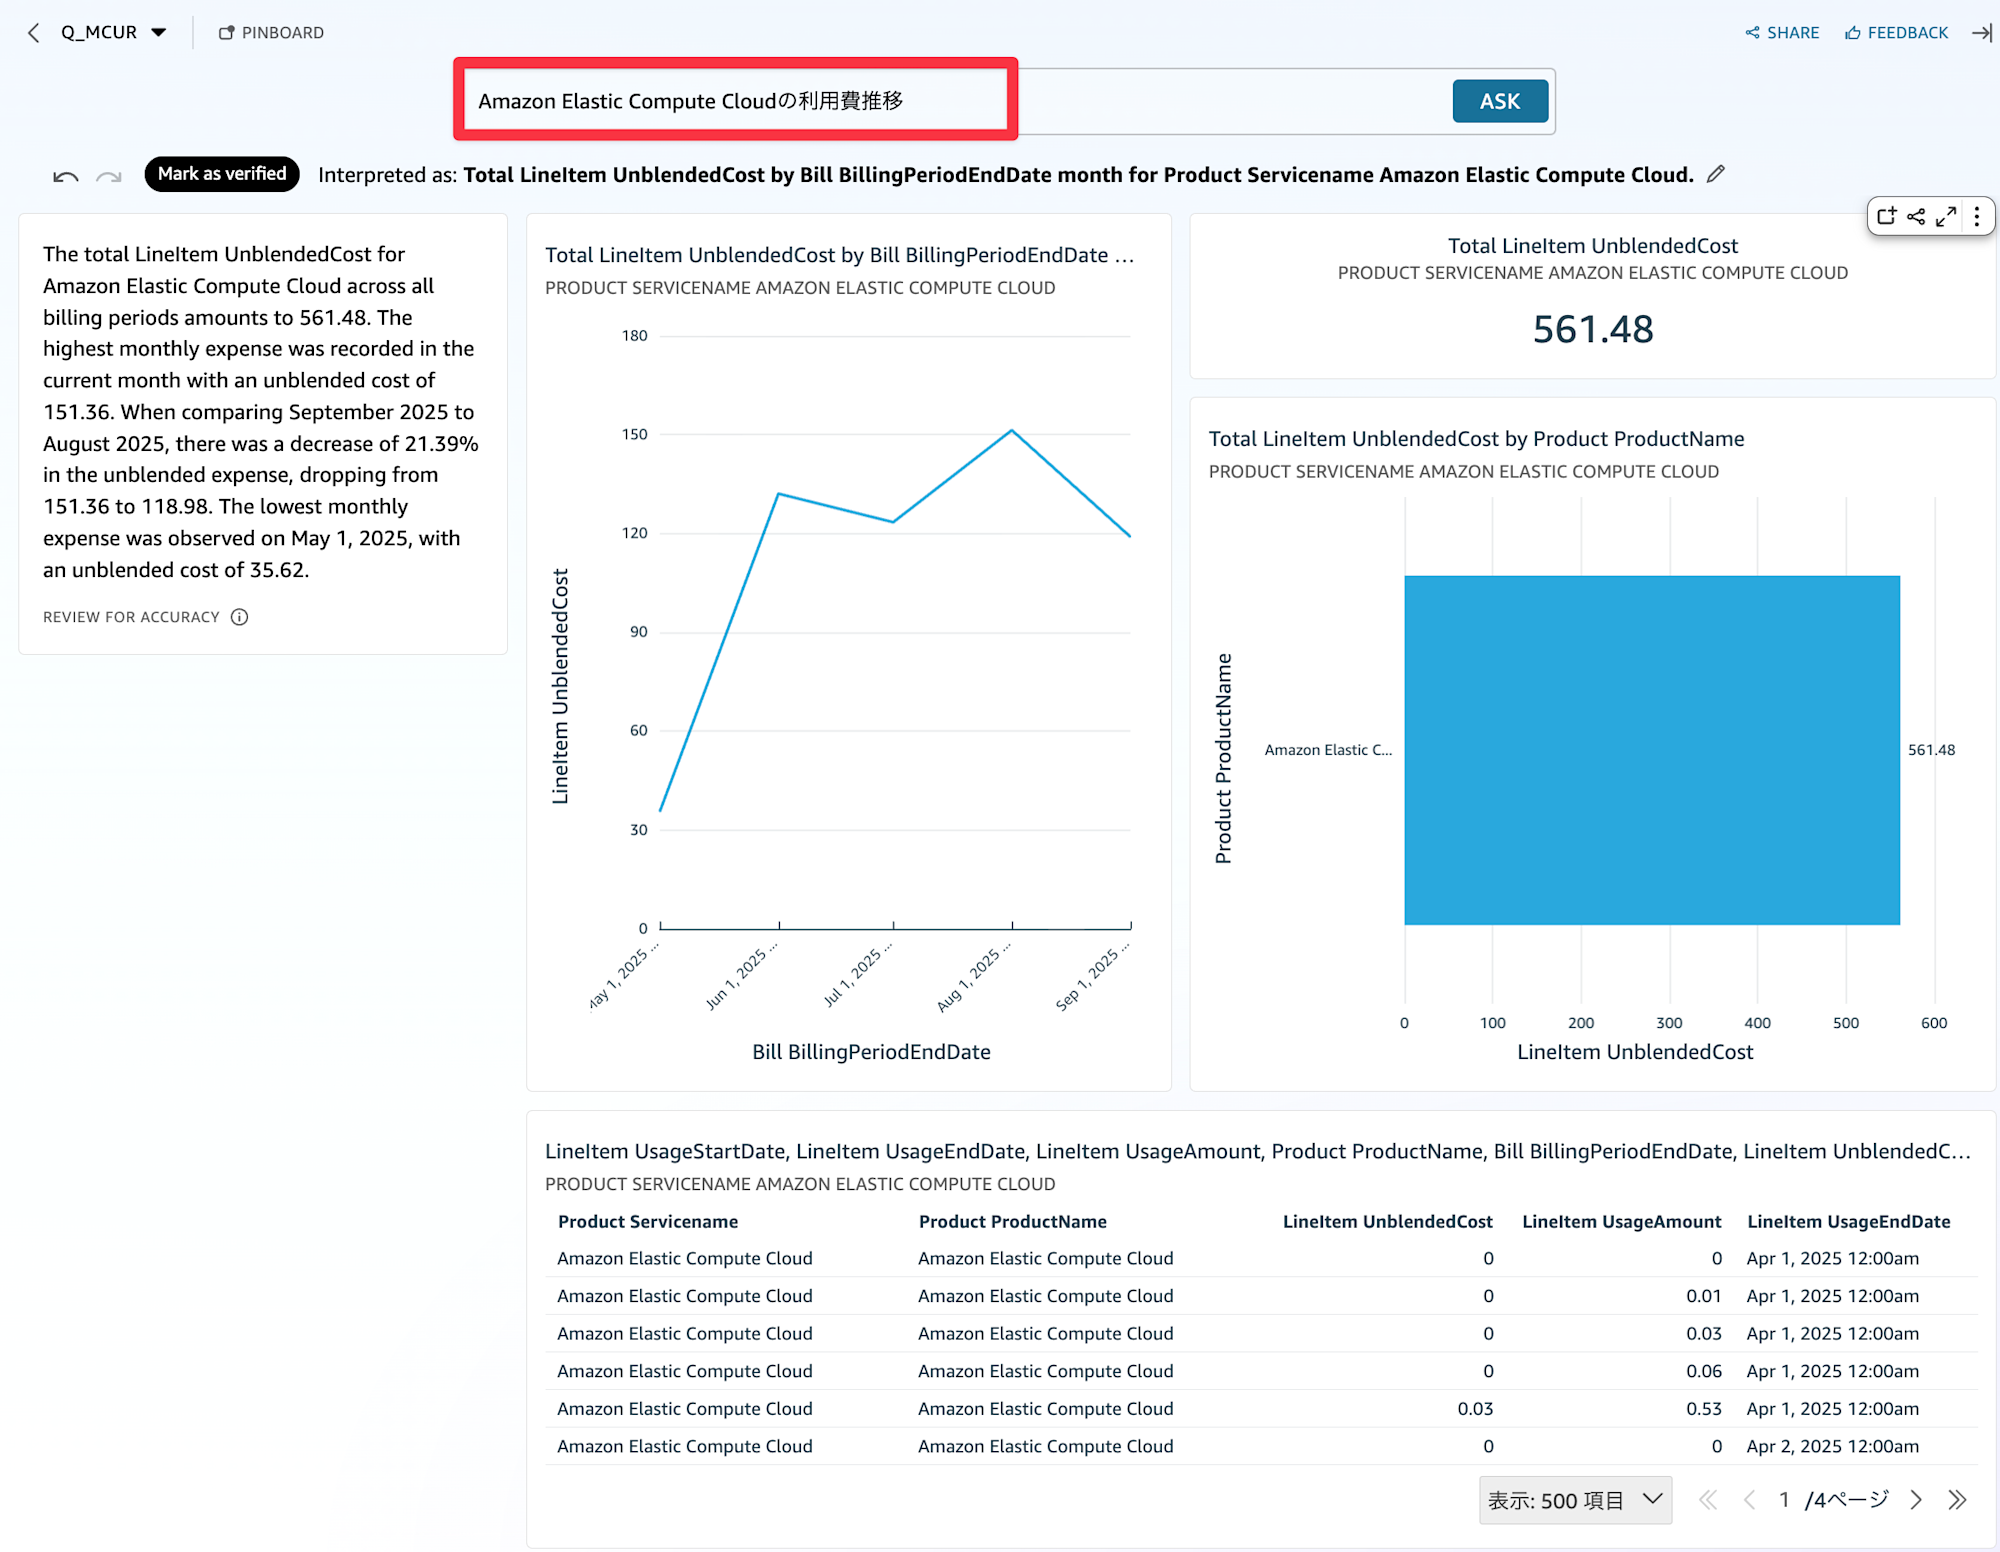Expand the KPI visual to full screen
The image size is (2000, 1552).
1946,216
